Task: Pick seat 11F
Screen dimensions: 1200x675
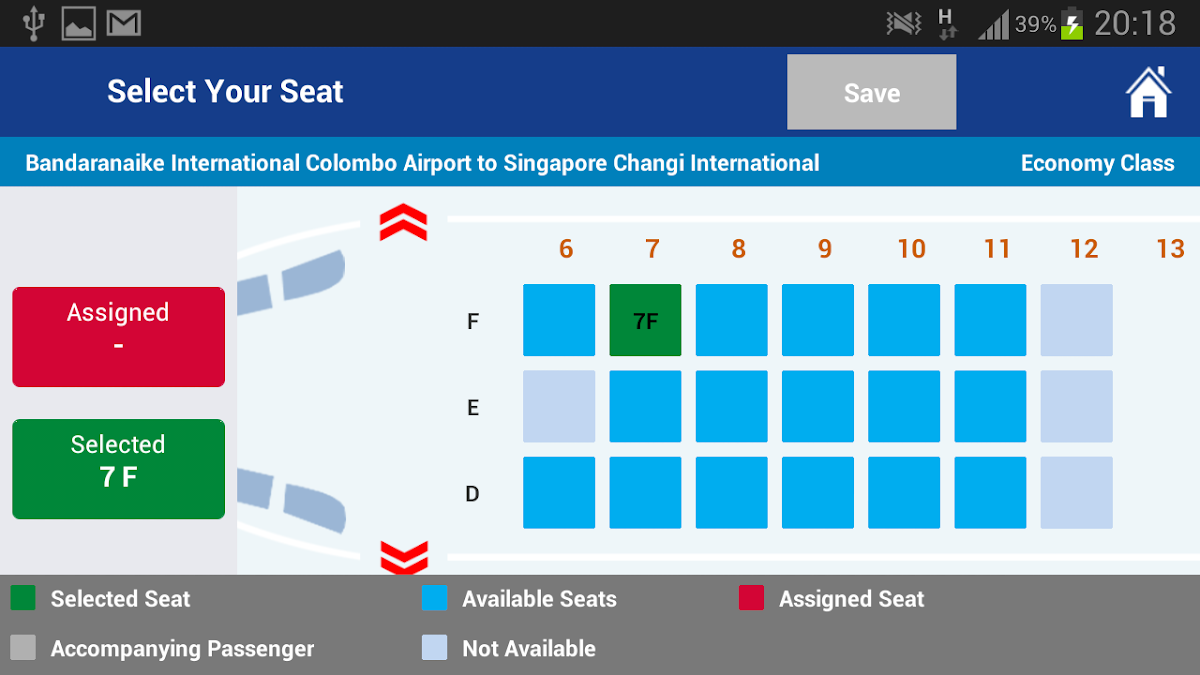Action: [x=990, y=320]
